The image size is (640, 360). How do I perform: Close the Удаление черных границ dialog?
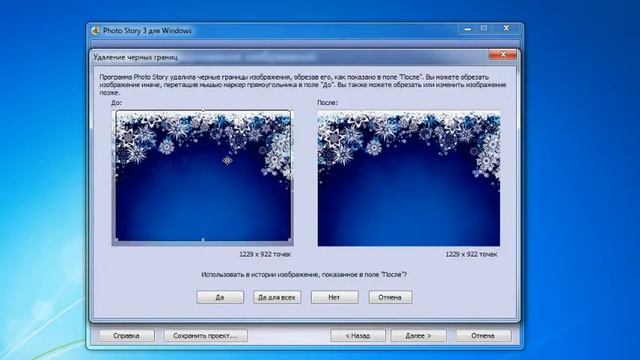pyautogui.click(x=502, y=55)
